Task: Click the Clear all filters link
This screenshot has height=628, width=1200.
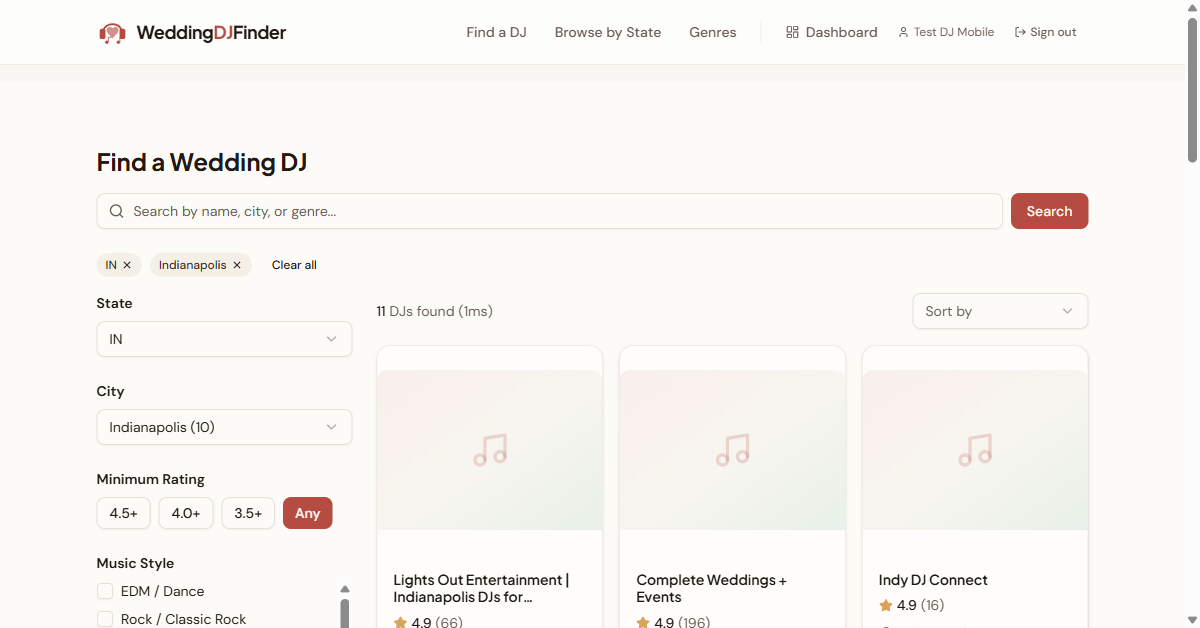Action: point(294,265)
